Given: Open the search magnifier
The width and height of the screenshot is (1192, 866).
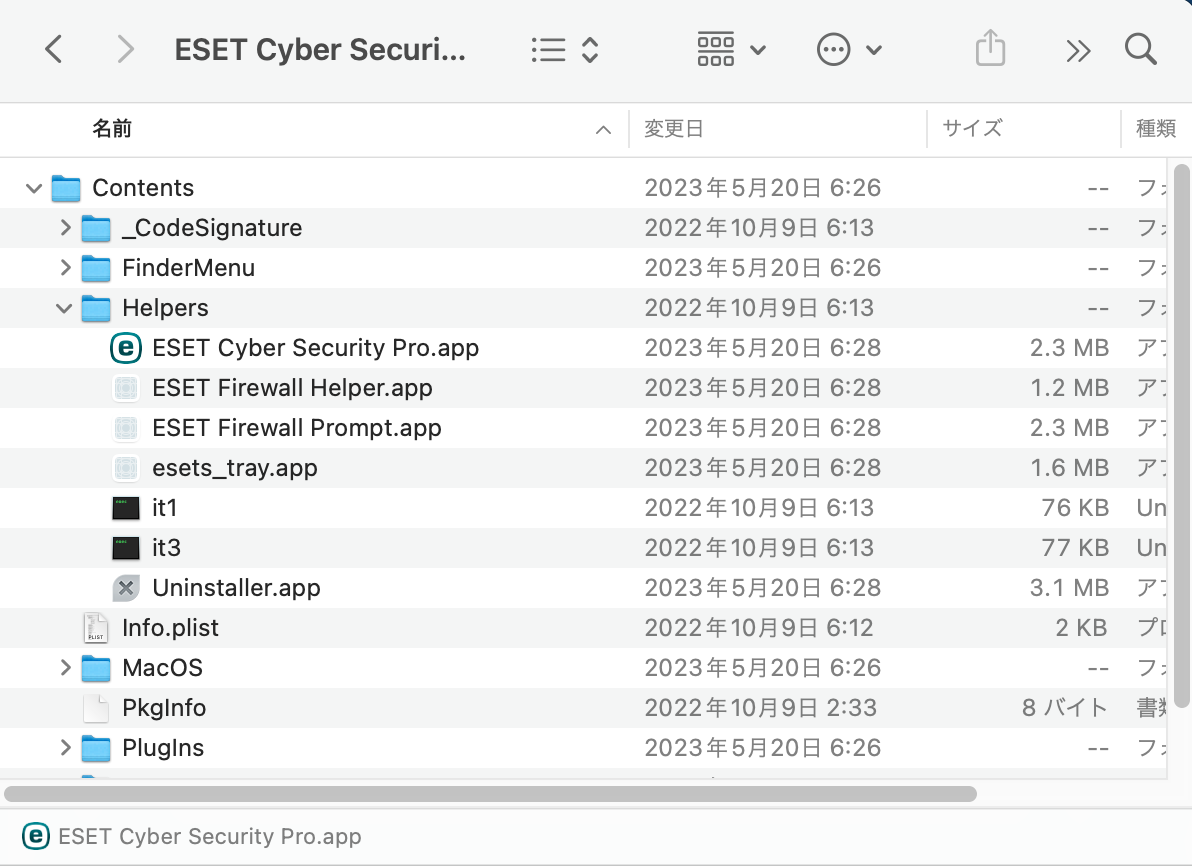Looking at the screenshot, I should (x=1140, y=49).
